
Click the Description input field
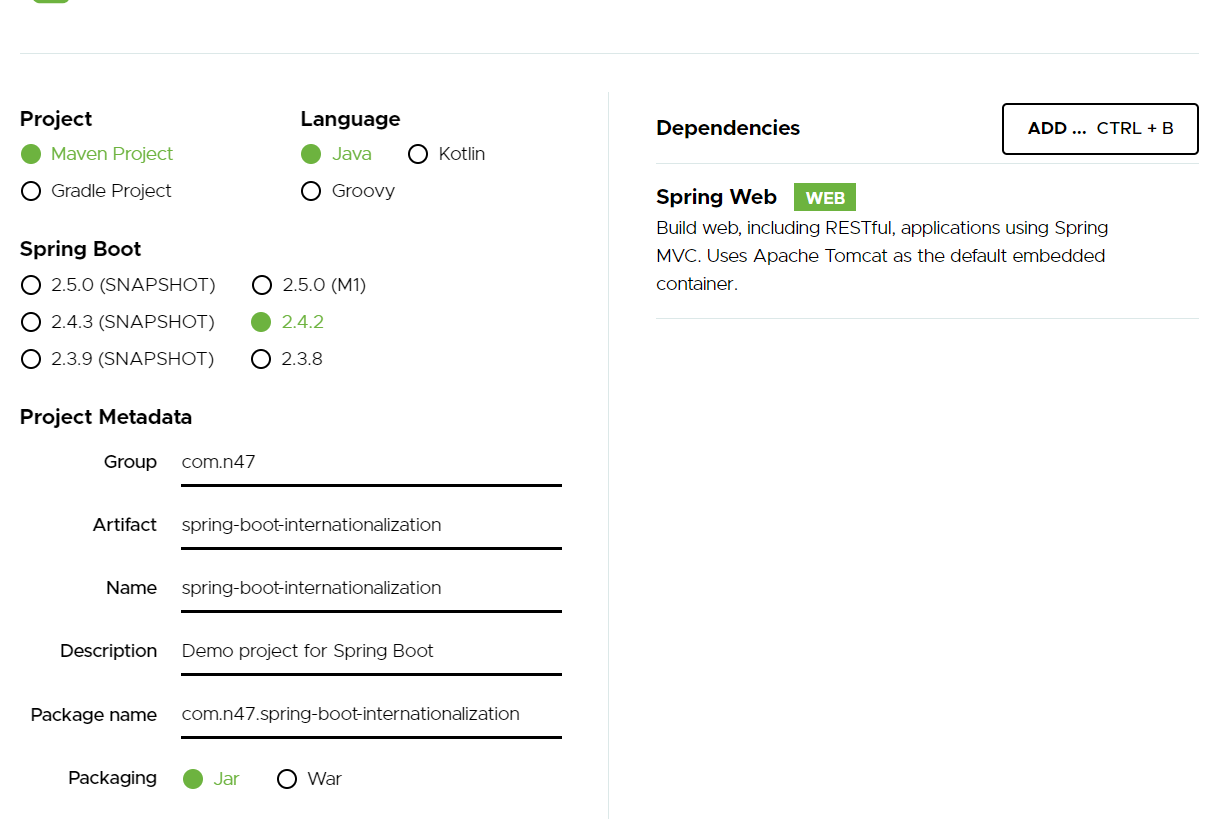[x=370, y=651]
